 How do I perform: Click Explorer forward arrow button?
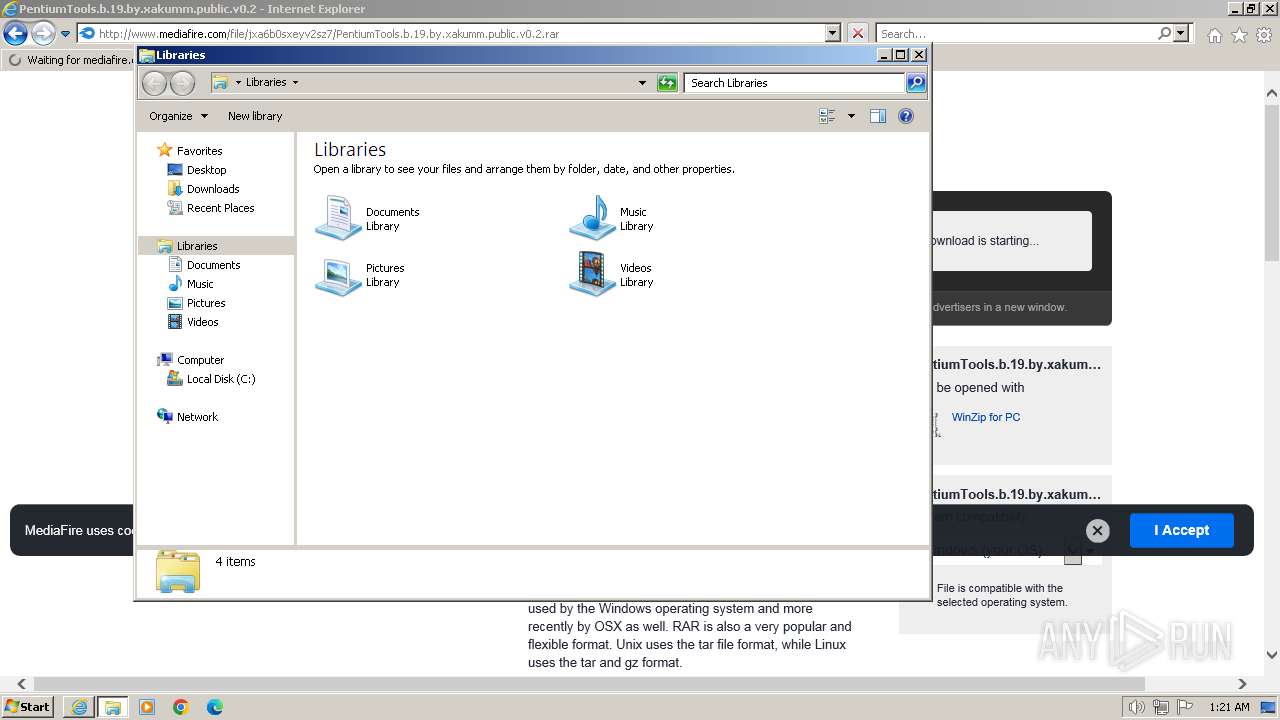pos(182,83)
